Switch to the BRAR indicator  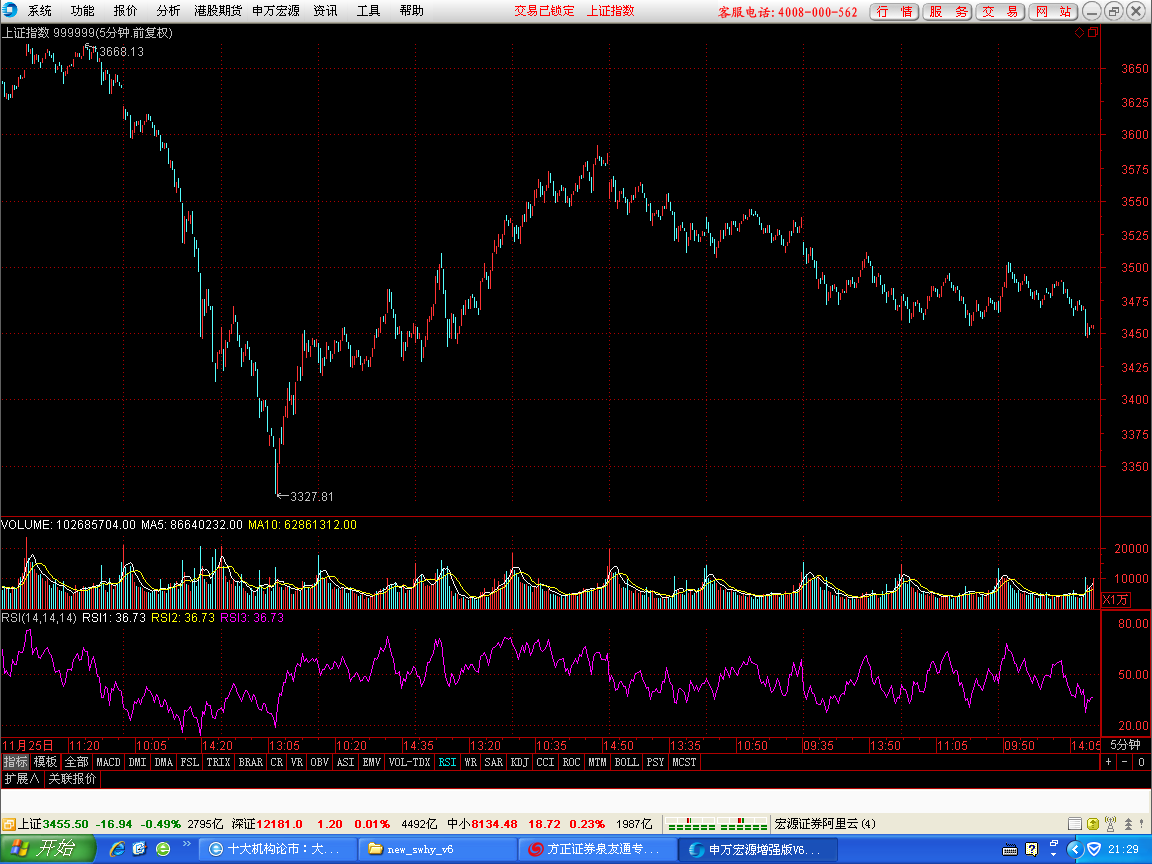(251, 762)
